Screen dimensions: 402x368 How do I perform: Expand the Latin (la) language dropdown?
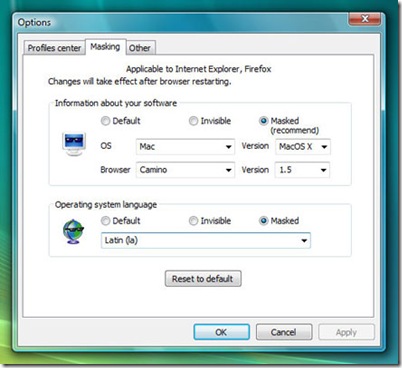[206, 240]
